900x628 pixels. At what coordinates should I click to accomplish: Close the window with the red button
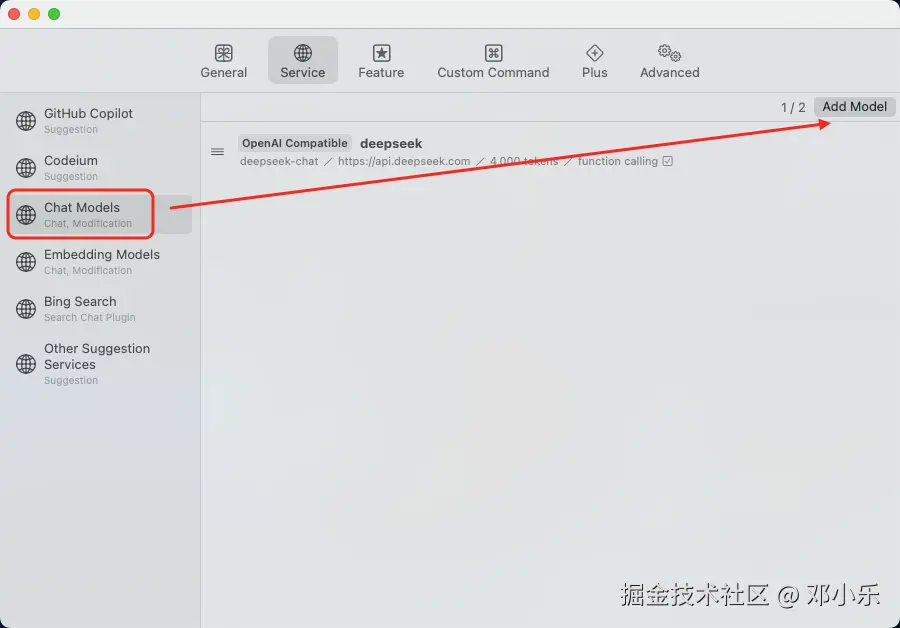(x=14, y=14)
